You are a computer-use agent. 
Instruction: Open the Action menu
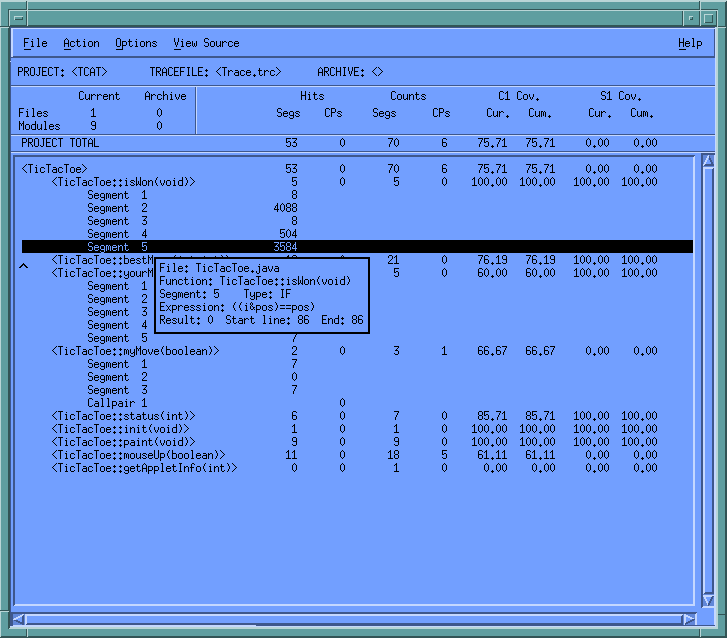[81, 43]
